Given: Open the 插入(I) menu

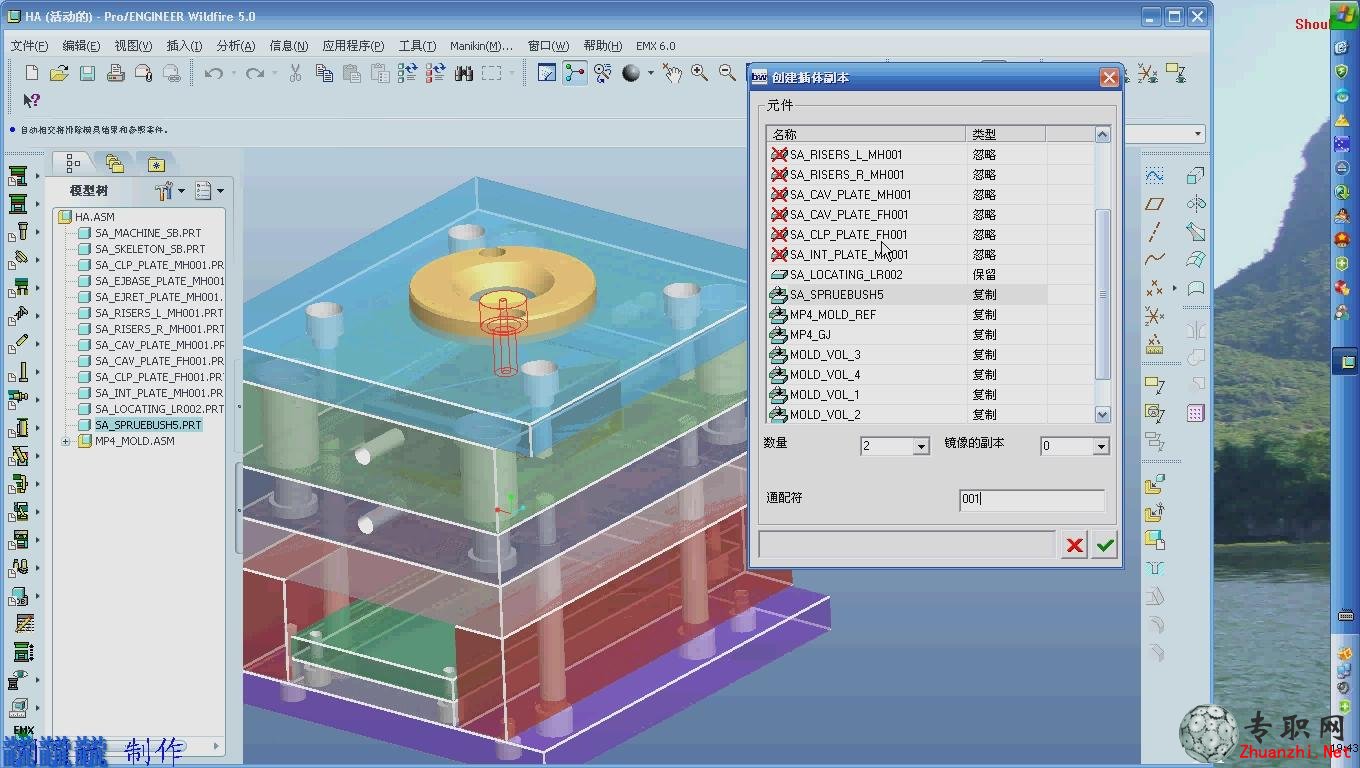Looking at the screenshot, I should pyautogui.click(x=184, y=46).
